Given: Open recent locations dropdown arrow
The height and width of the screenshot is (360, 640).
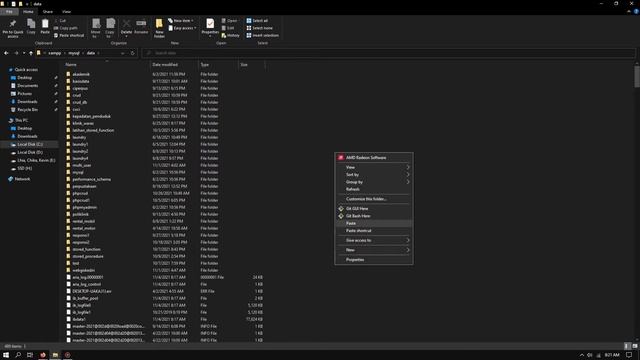Looking at the screenshot, I should pyautogui.click(x=24, y=53).
